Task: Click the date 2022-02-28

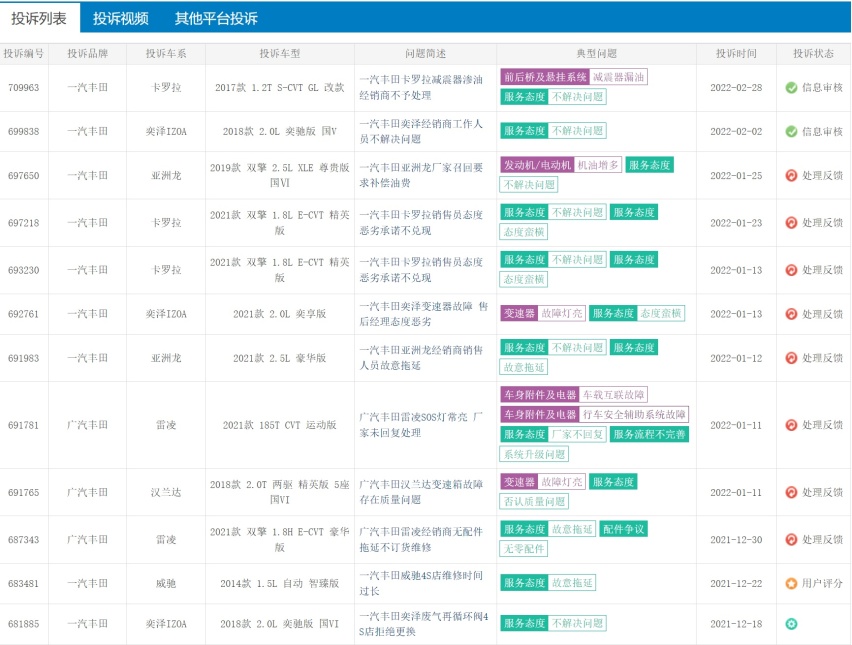Action: coord(736,87)
